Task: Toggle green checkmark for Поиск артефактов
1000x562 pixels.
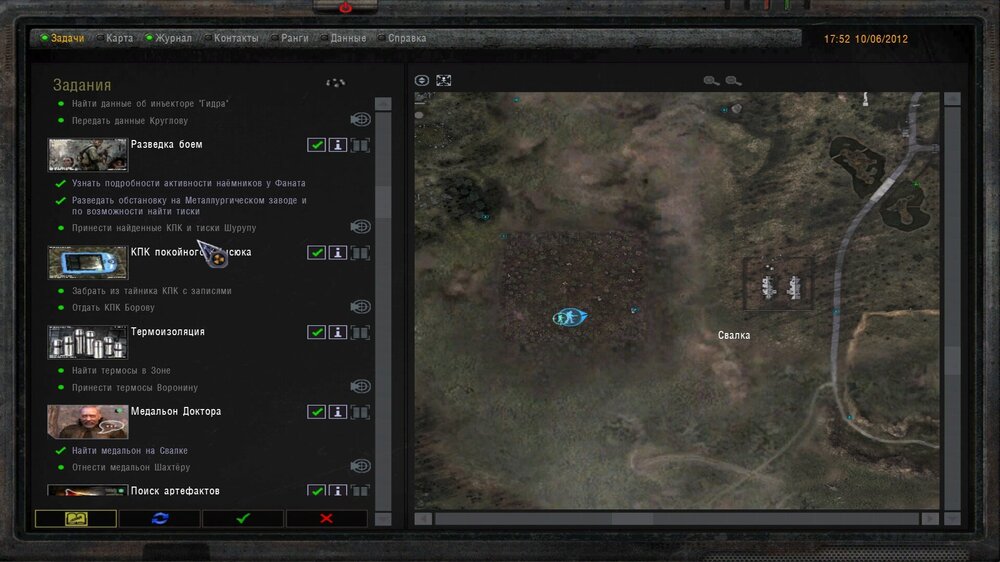Action: 316,491
